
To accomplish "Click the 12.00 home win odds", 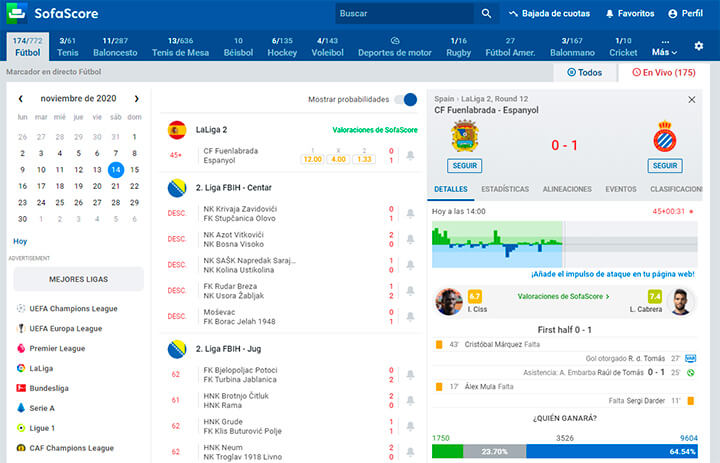I will (312, 159).
